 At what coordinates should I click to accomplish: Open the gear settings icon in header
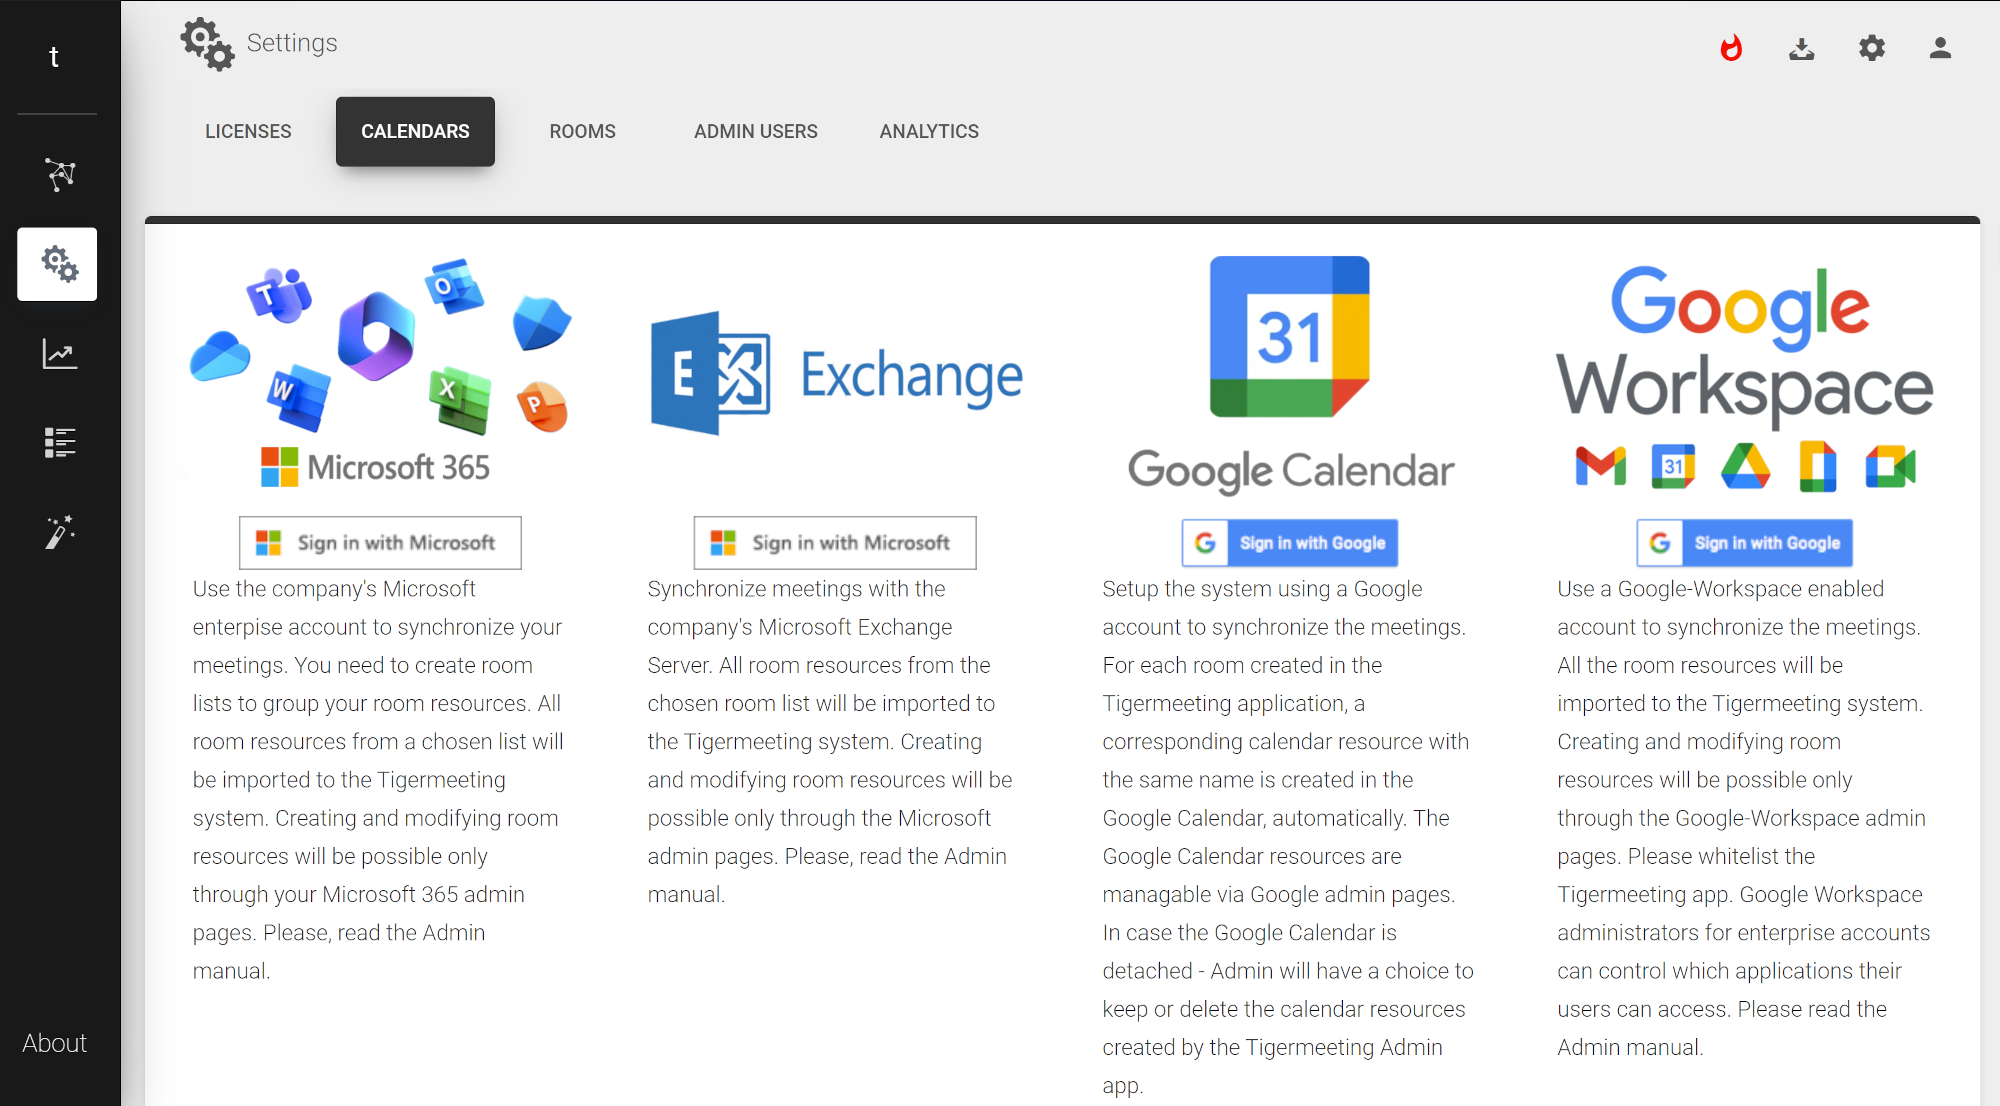pyautogui.click(x=1871, y=48)
